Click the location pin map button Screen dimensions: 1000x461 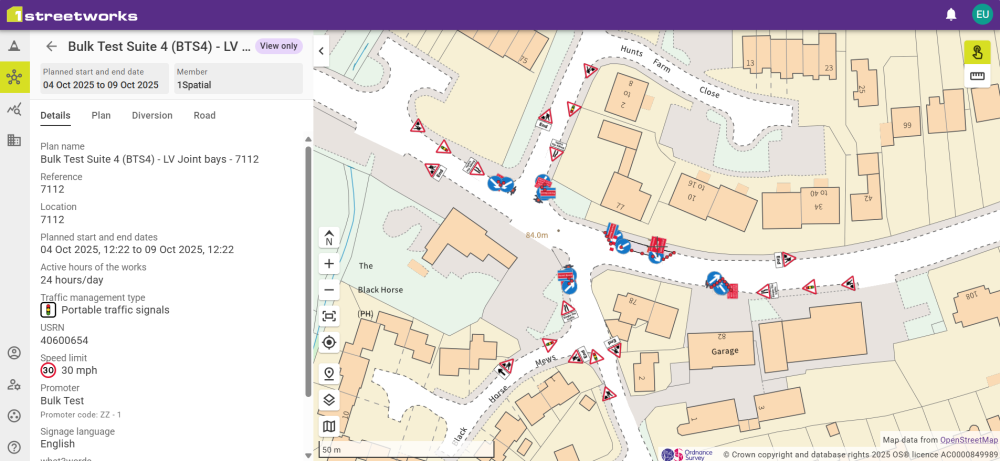[x=329, y=374]
